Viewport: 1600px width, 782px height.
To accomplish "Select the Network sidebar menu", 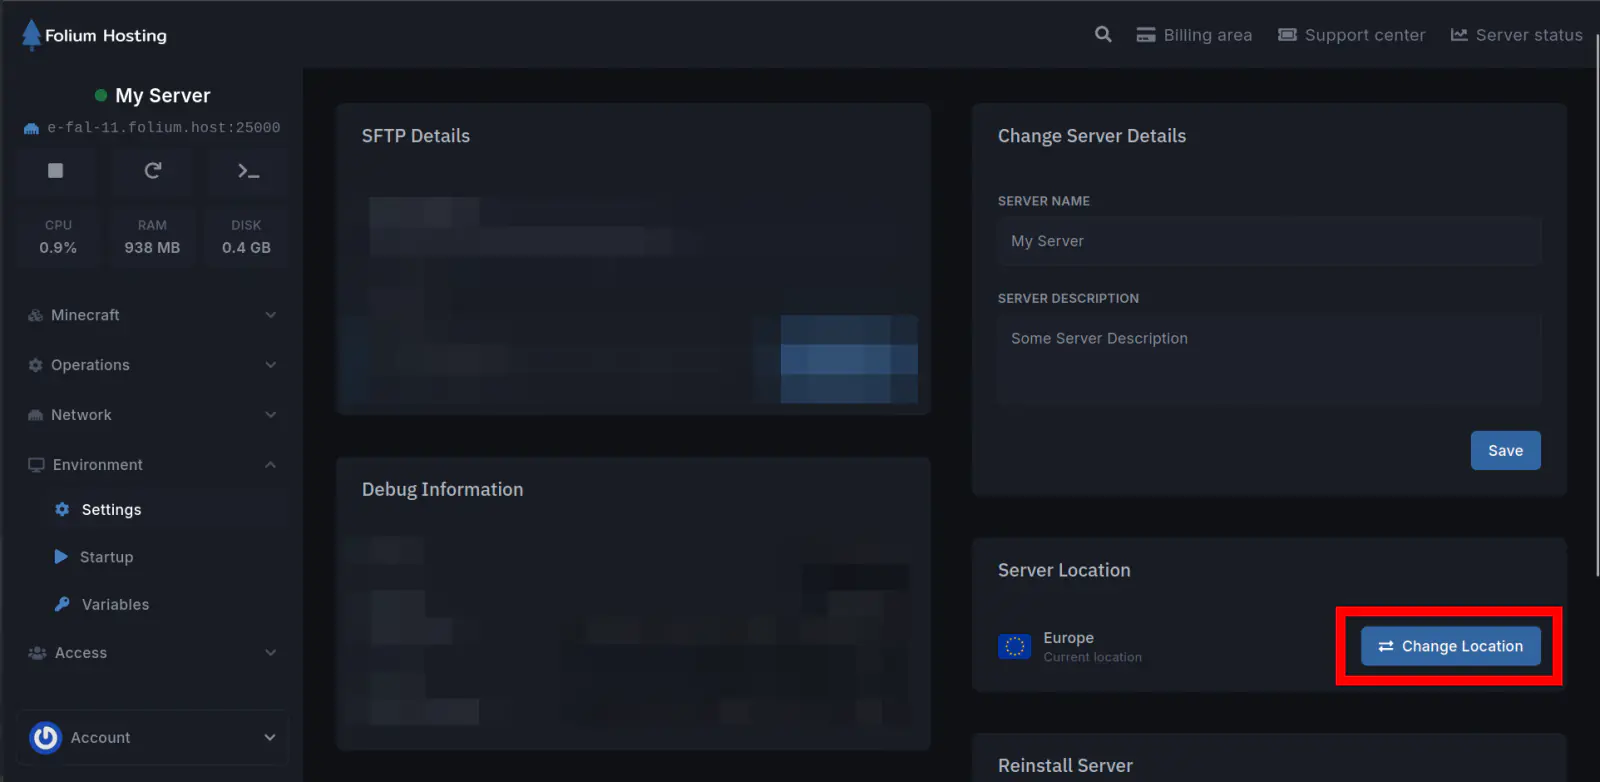I will coord(153,415).
